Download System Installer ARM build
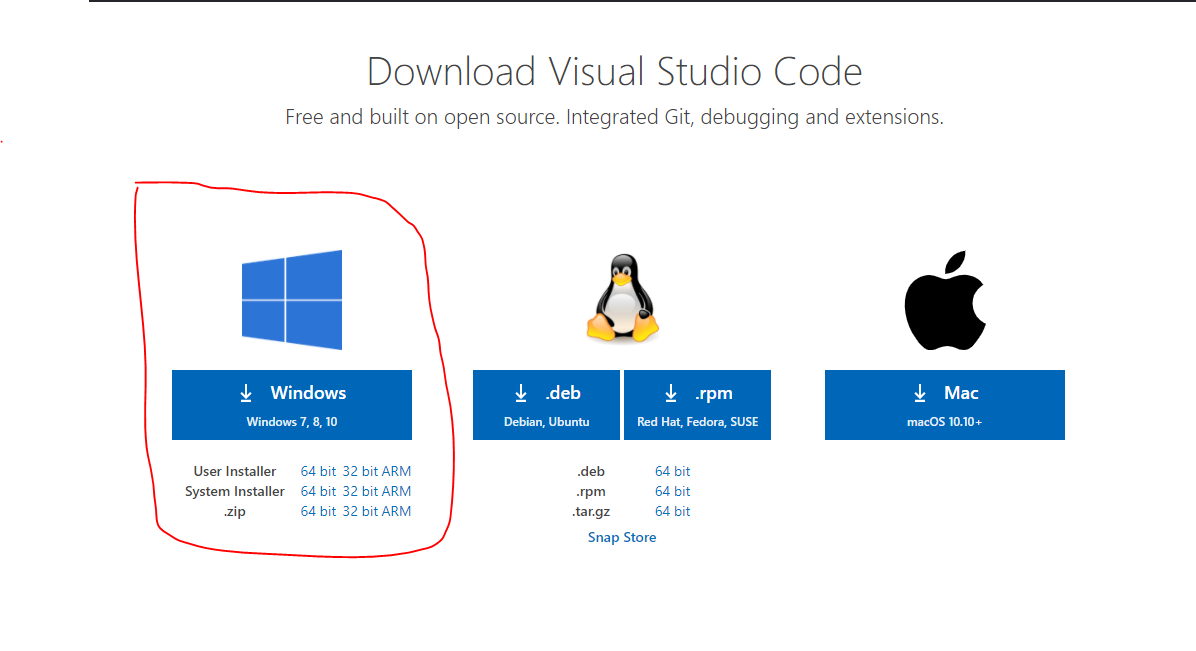Viewport: 1196px width, 651px height. click(x=397, y=491)
